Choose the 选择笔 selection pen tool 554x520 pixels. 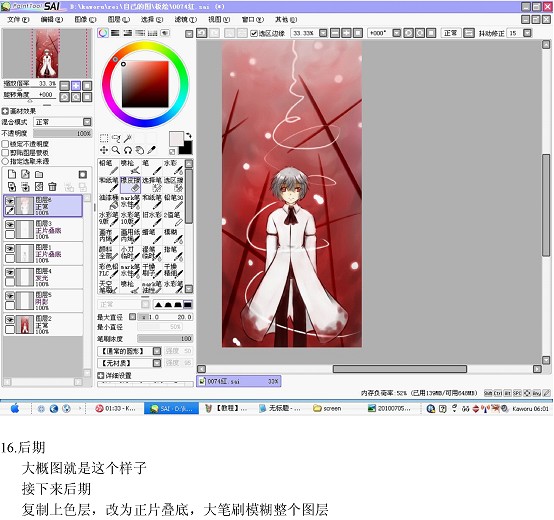(x=152, y=184)
